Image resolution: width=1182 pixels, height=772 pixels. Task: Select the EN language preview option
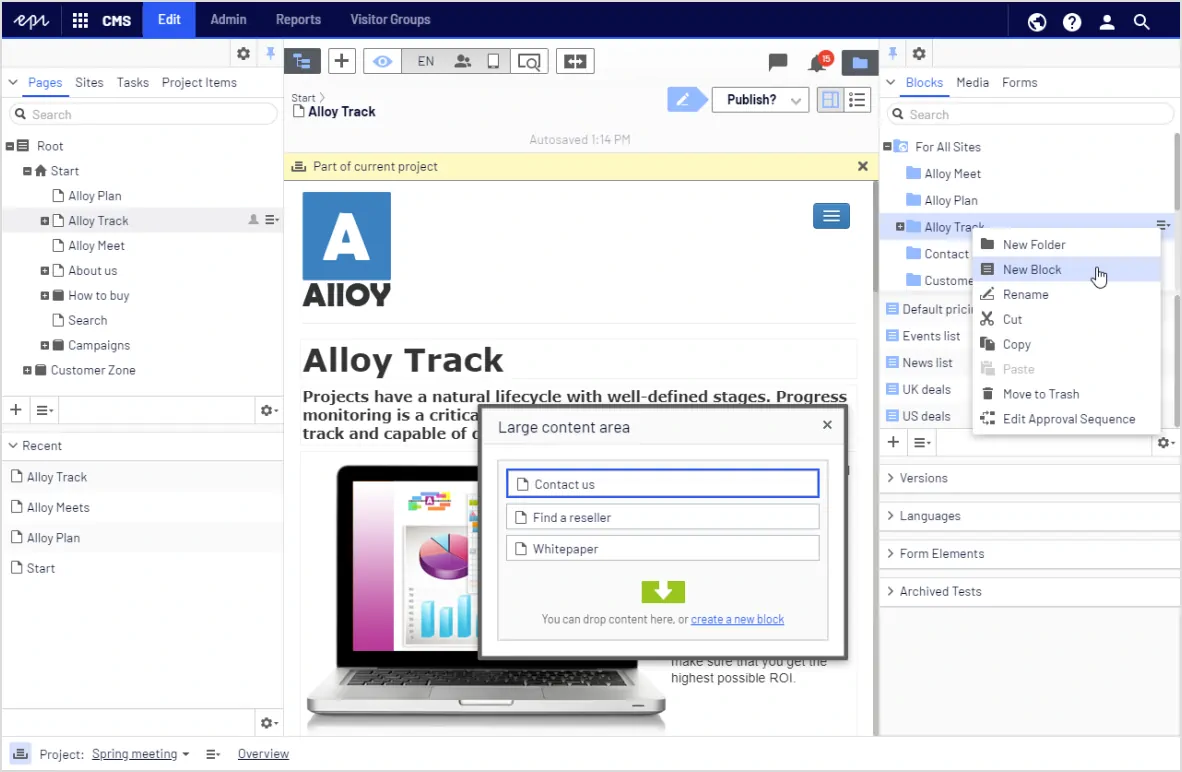pos(425,61)
